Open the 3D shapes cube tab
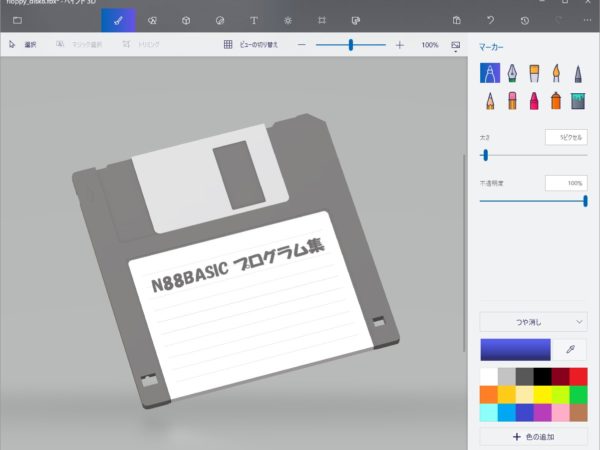 tap(186, 20)
